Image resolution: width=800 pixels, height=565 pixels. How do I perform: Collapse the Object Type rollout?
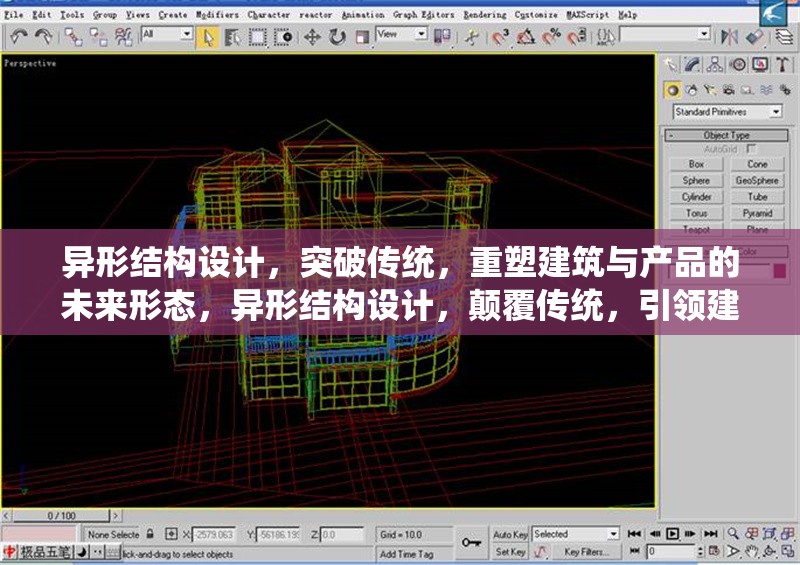[727, 135]
